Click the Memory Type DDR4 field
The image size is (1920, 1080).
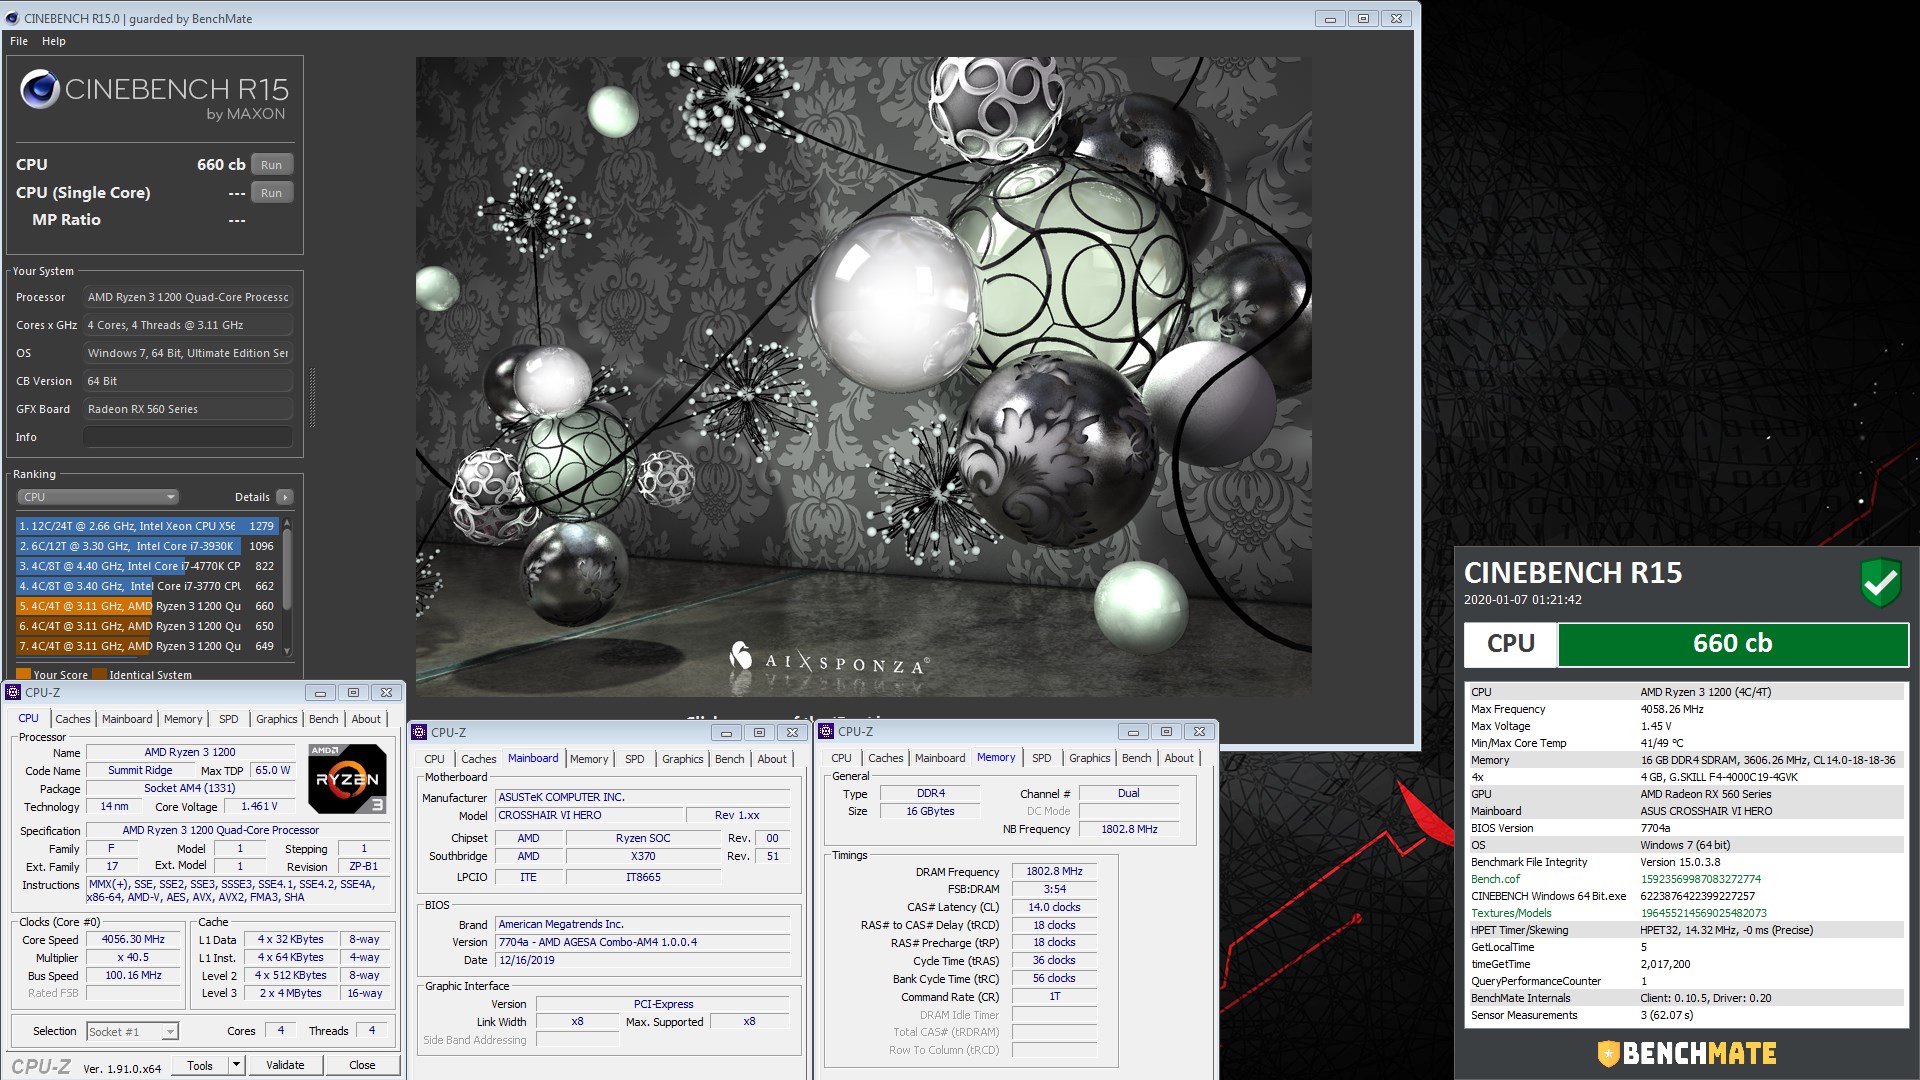click(930, 793)
